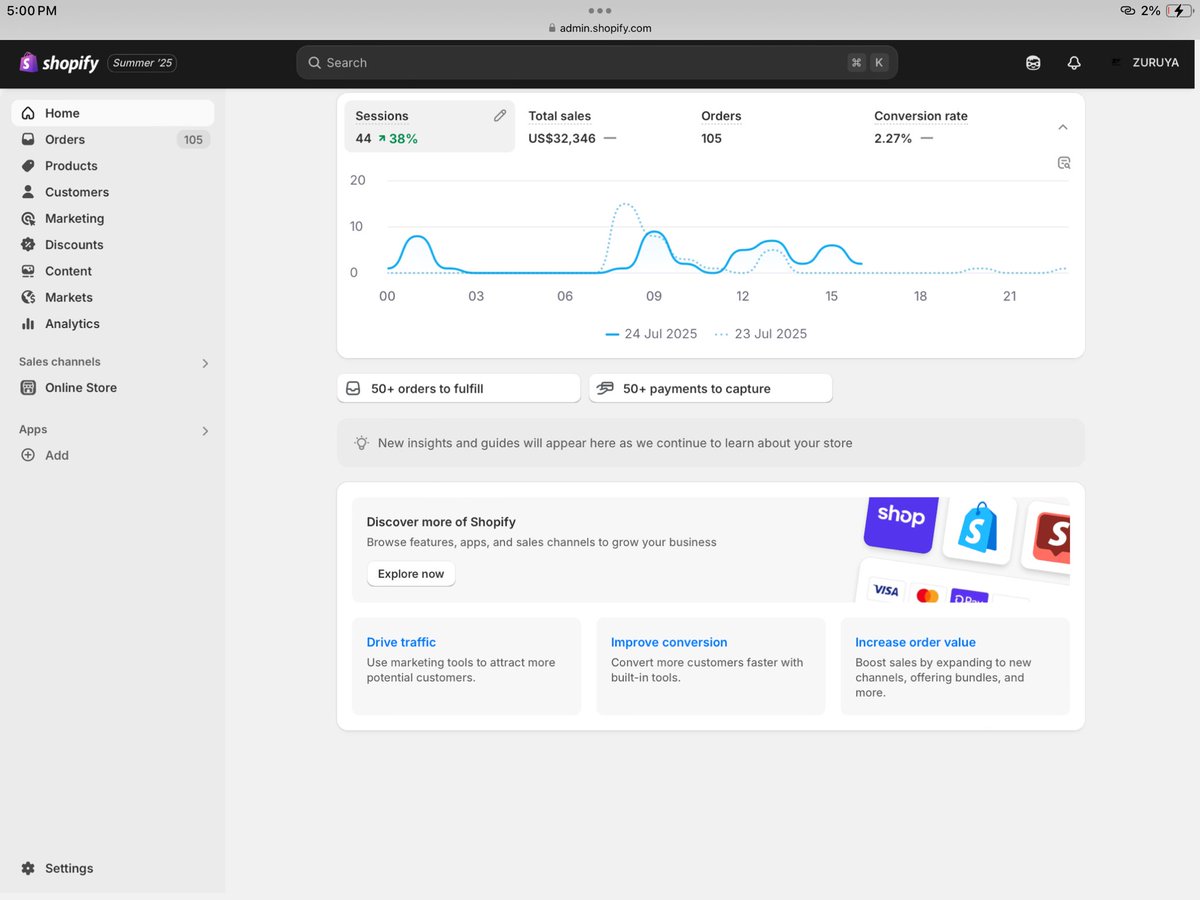The height and width of the screenshot is (900, 1200).
Task: Open Online Store sales channel
Action: (112, 388)
